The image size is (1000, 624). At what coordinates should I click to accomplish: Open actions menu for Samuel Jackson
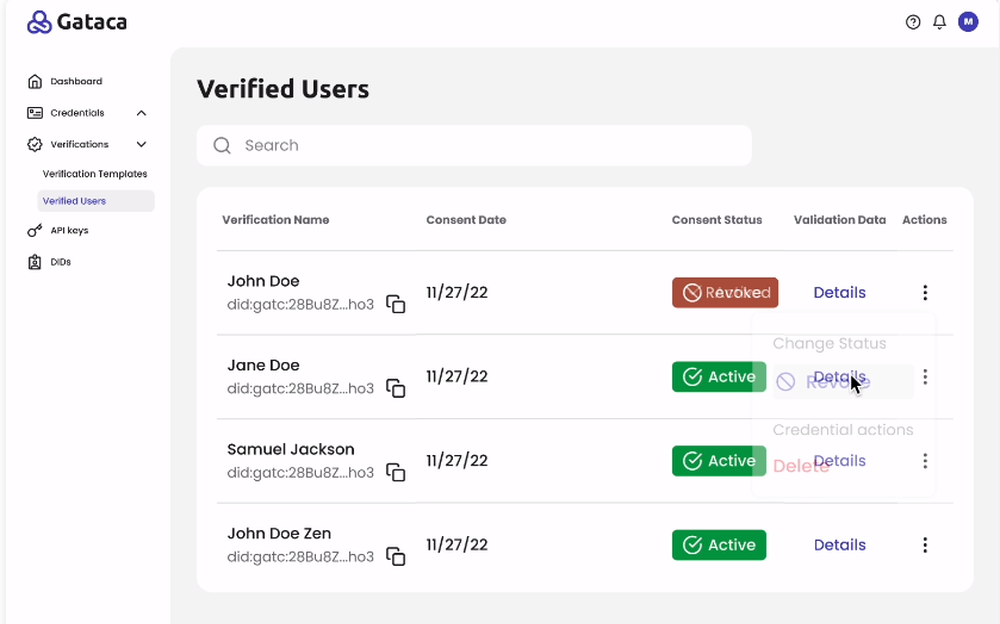click(x=925, y=461)
